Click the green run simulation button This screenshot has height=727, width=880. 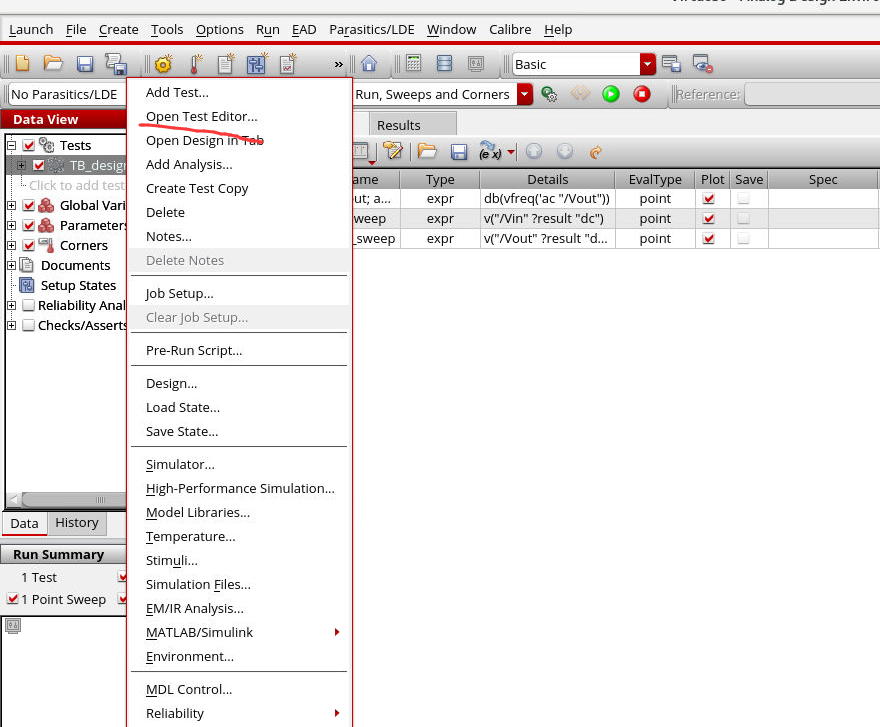tap(611, 94)
